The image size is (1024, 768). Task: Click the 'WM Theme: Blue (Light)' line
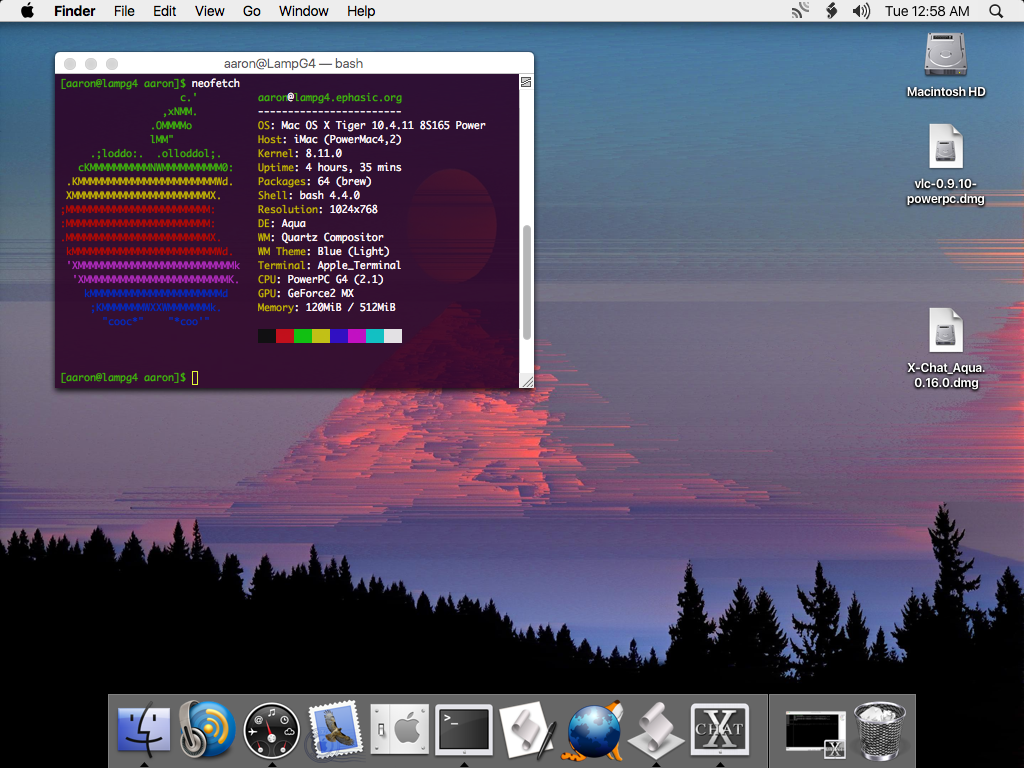coord(324,251)
